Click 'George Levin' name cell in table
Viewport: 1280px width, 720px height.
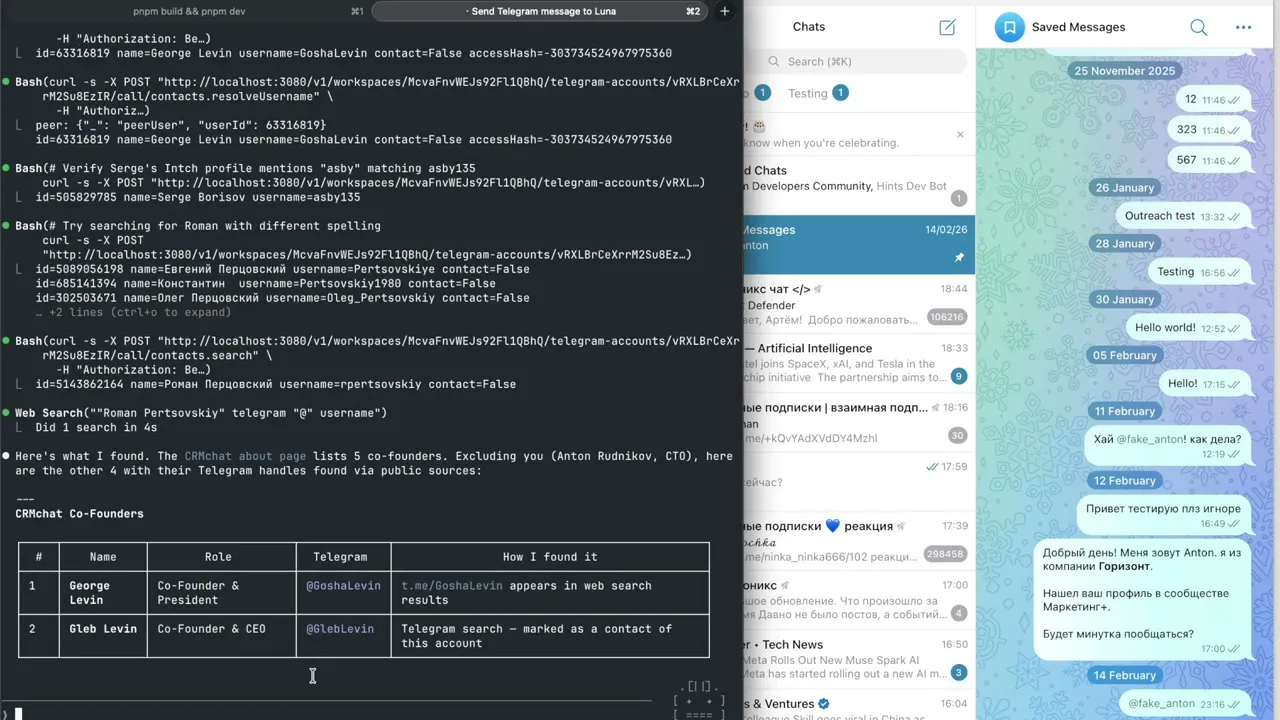pos(103,593)
